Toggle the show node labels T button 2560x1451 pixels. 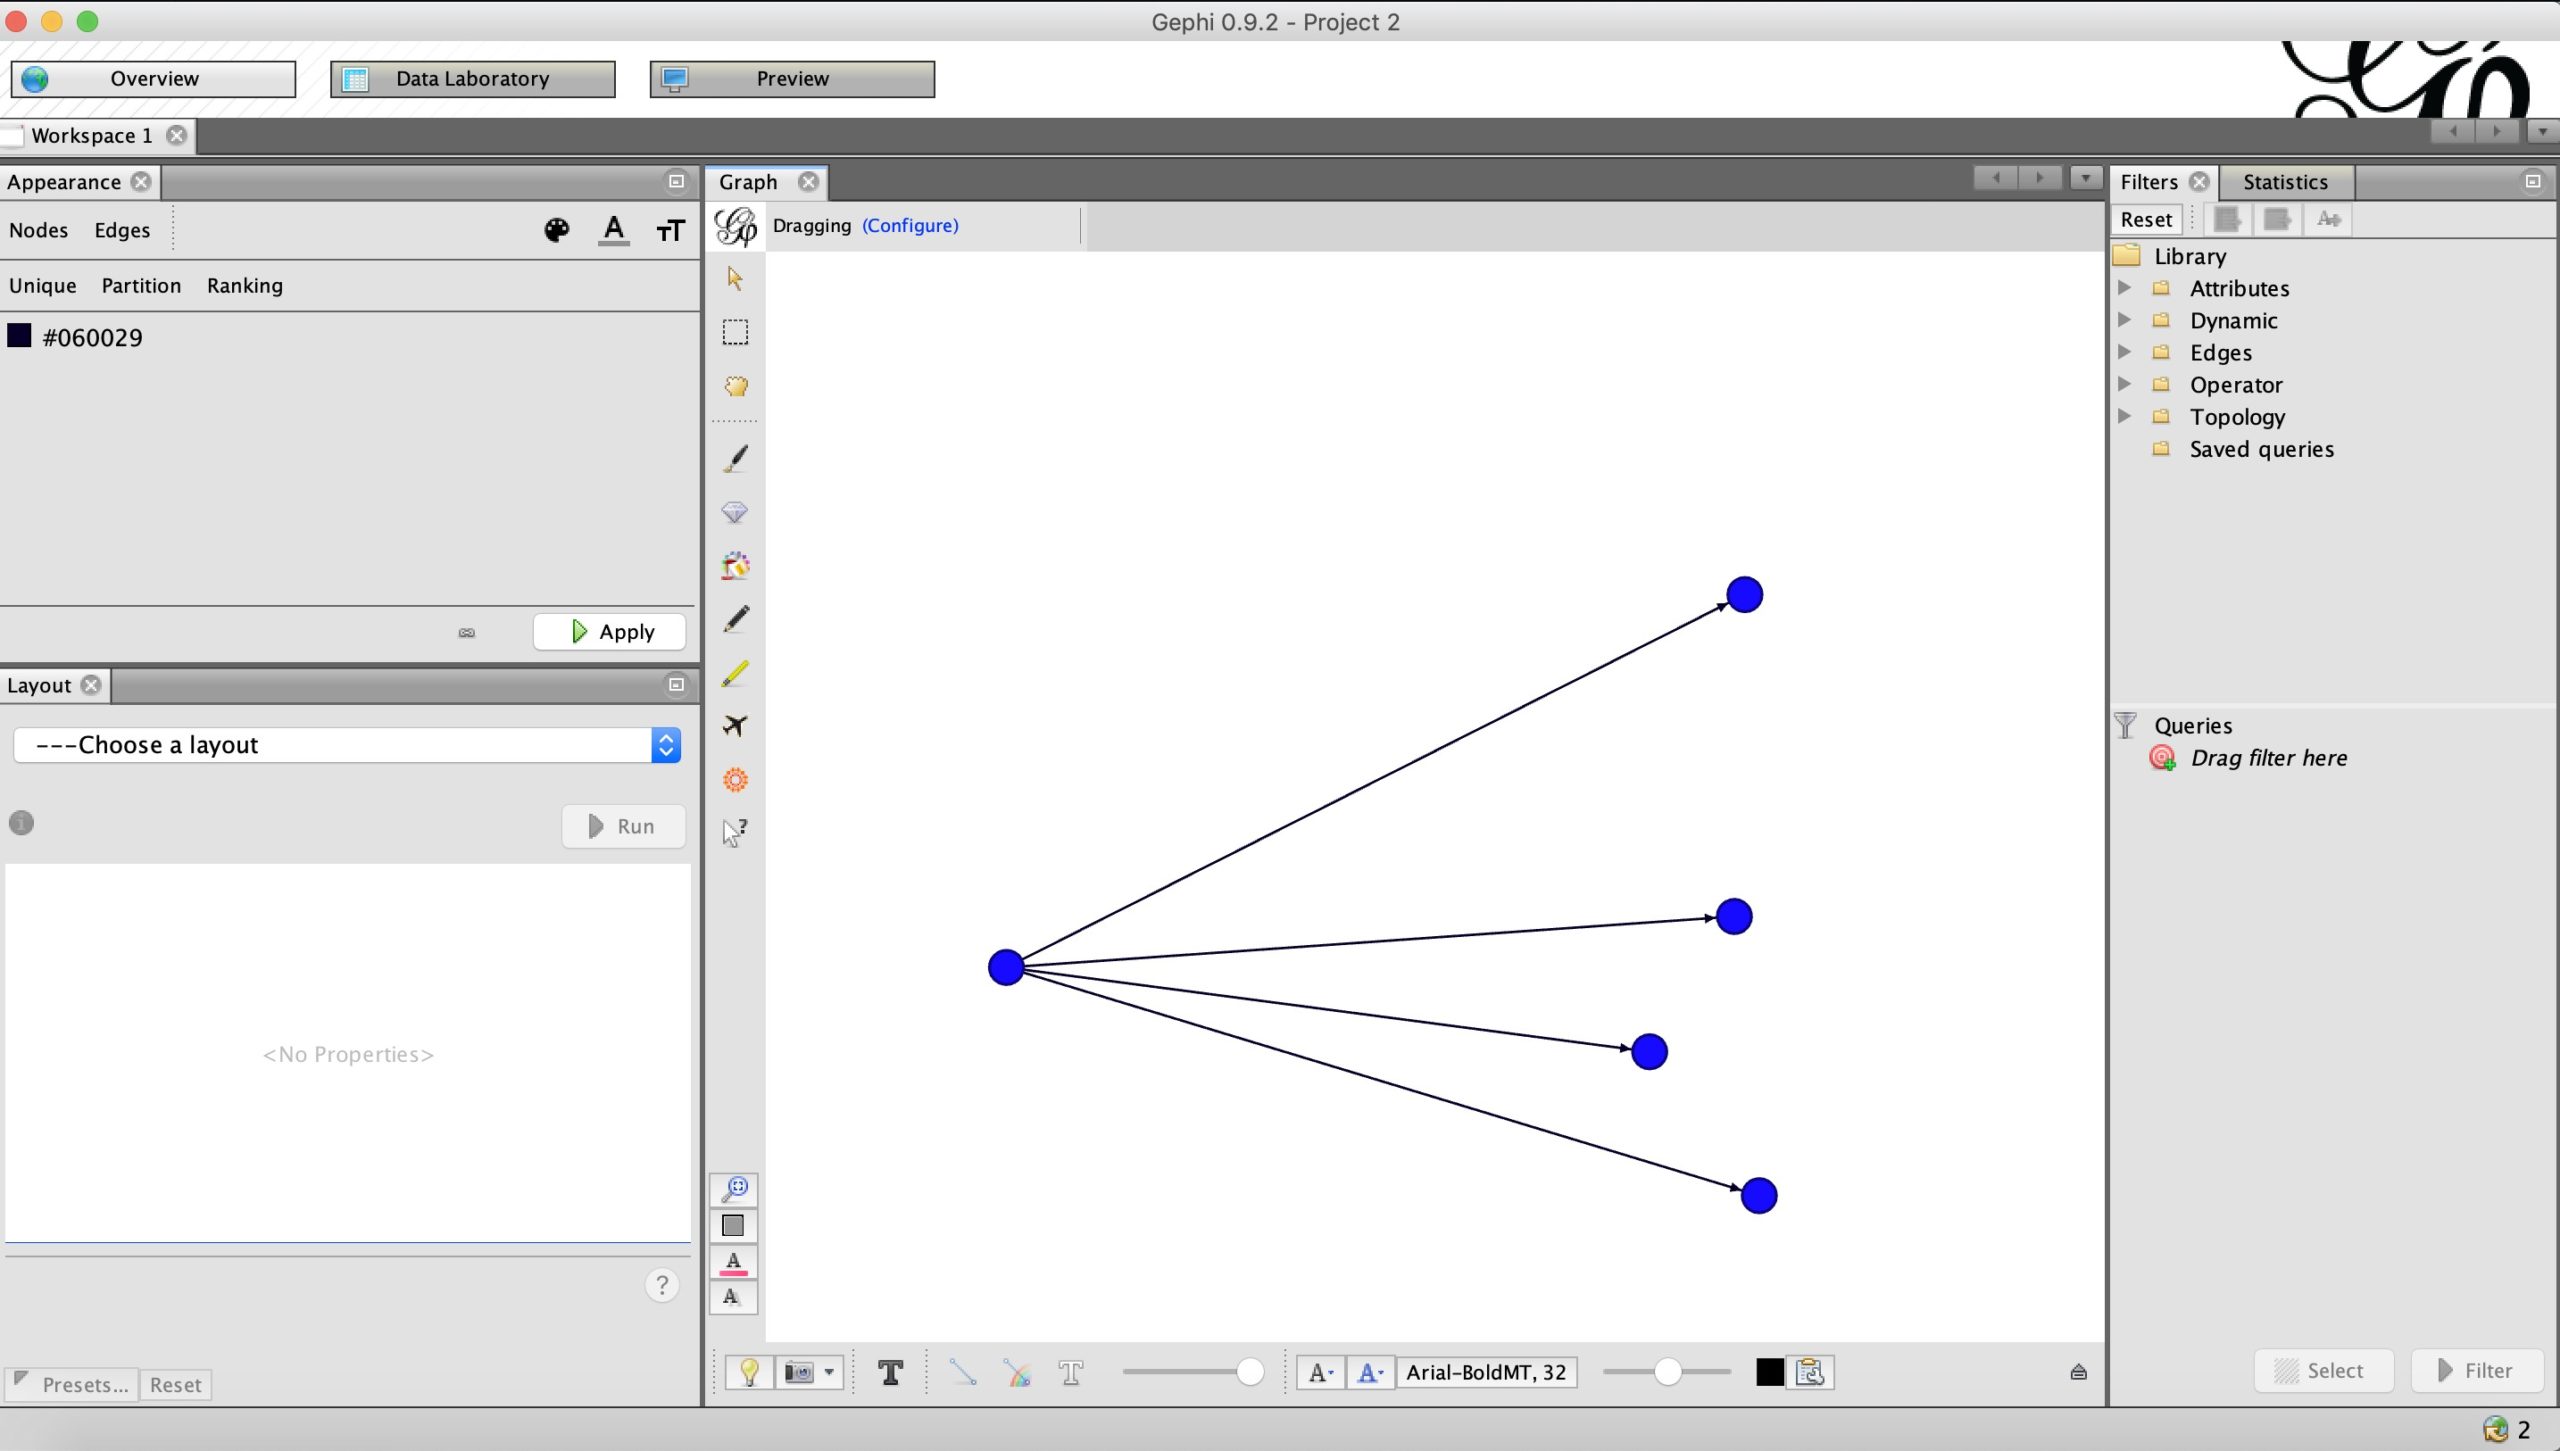point(890,1372)
